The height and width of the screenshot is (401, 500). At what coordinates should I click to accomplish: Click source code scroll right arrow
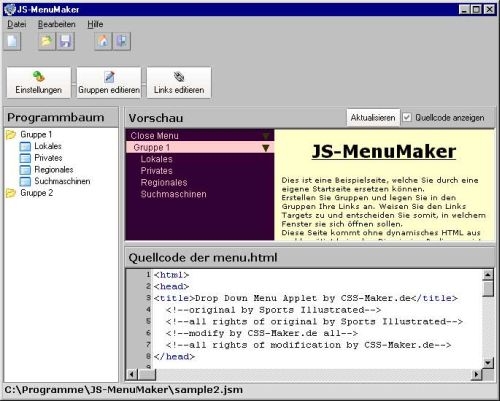477,374
